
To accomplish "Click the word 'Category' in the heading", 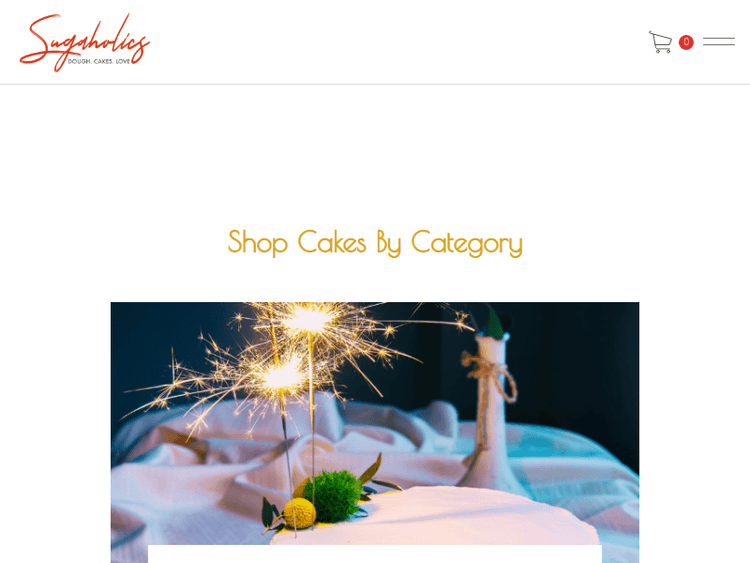I will pos(467,243).
